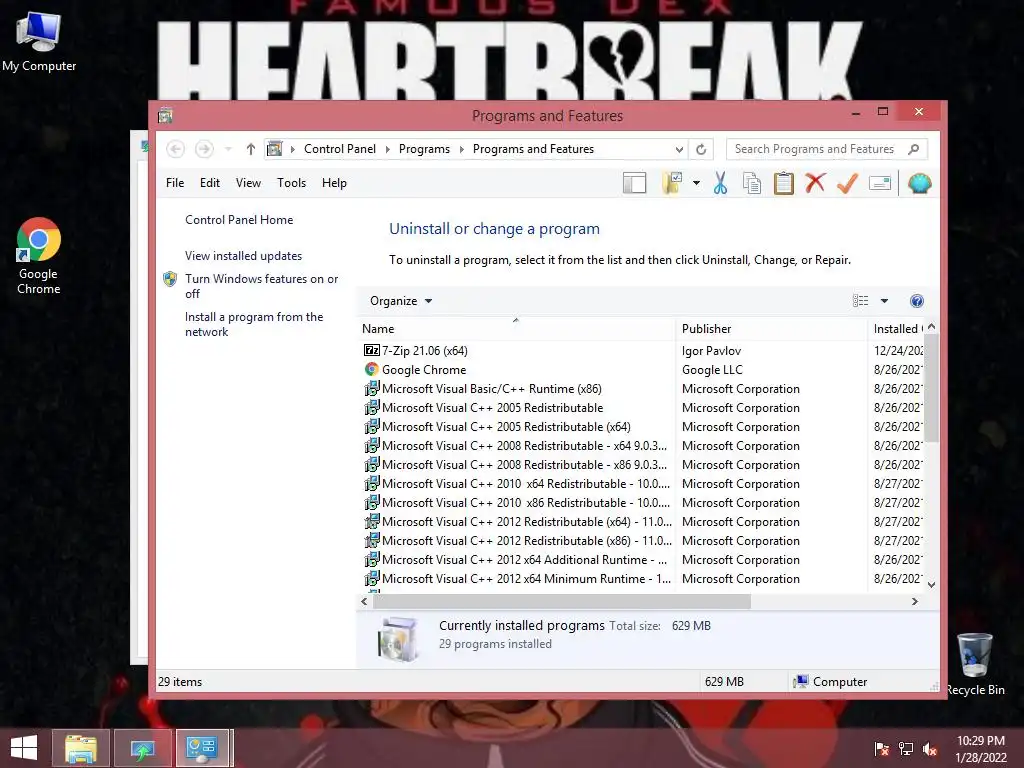Sort by the Installed On column header

pyautogui.click(x=896, y=328)
